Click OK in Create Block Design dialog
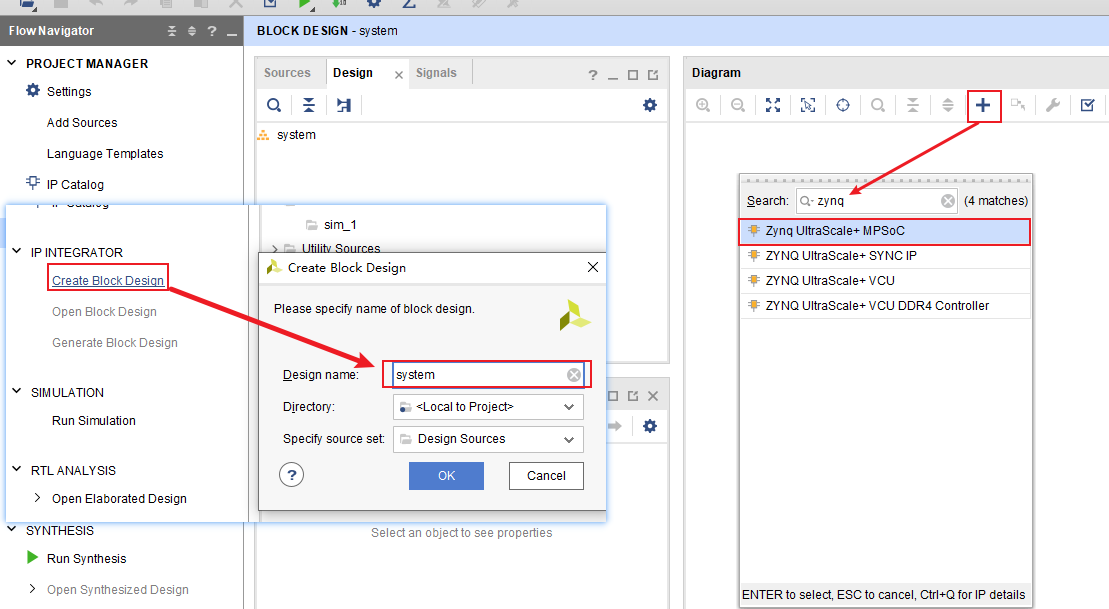Viewport: 1109px width, 609px height. pos(446,476)
